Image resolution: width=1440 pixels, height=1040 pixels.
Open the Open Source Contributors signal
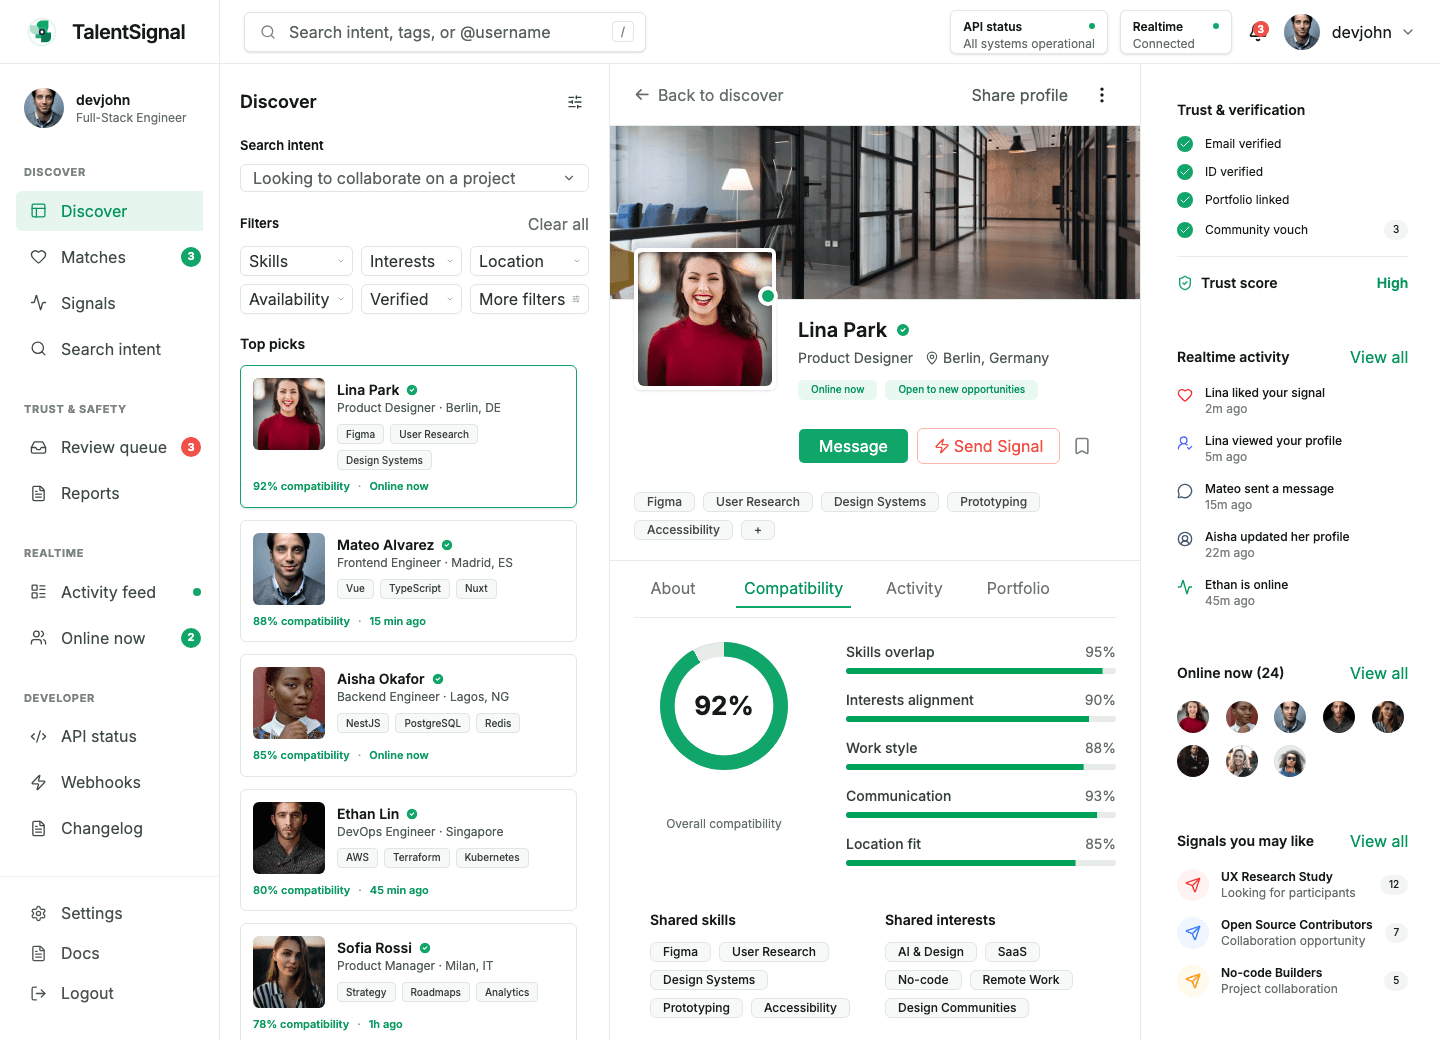(x=1292, y=933)
